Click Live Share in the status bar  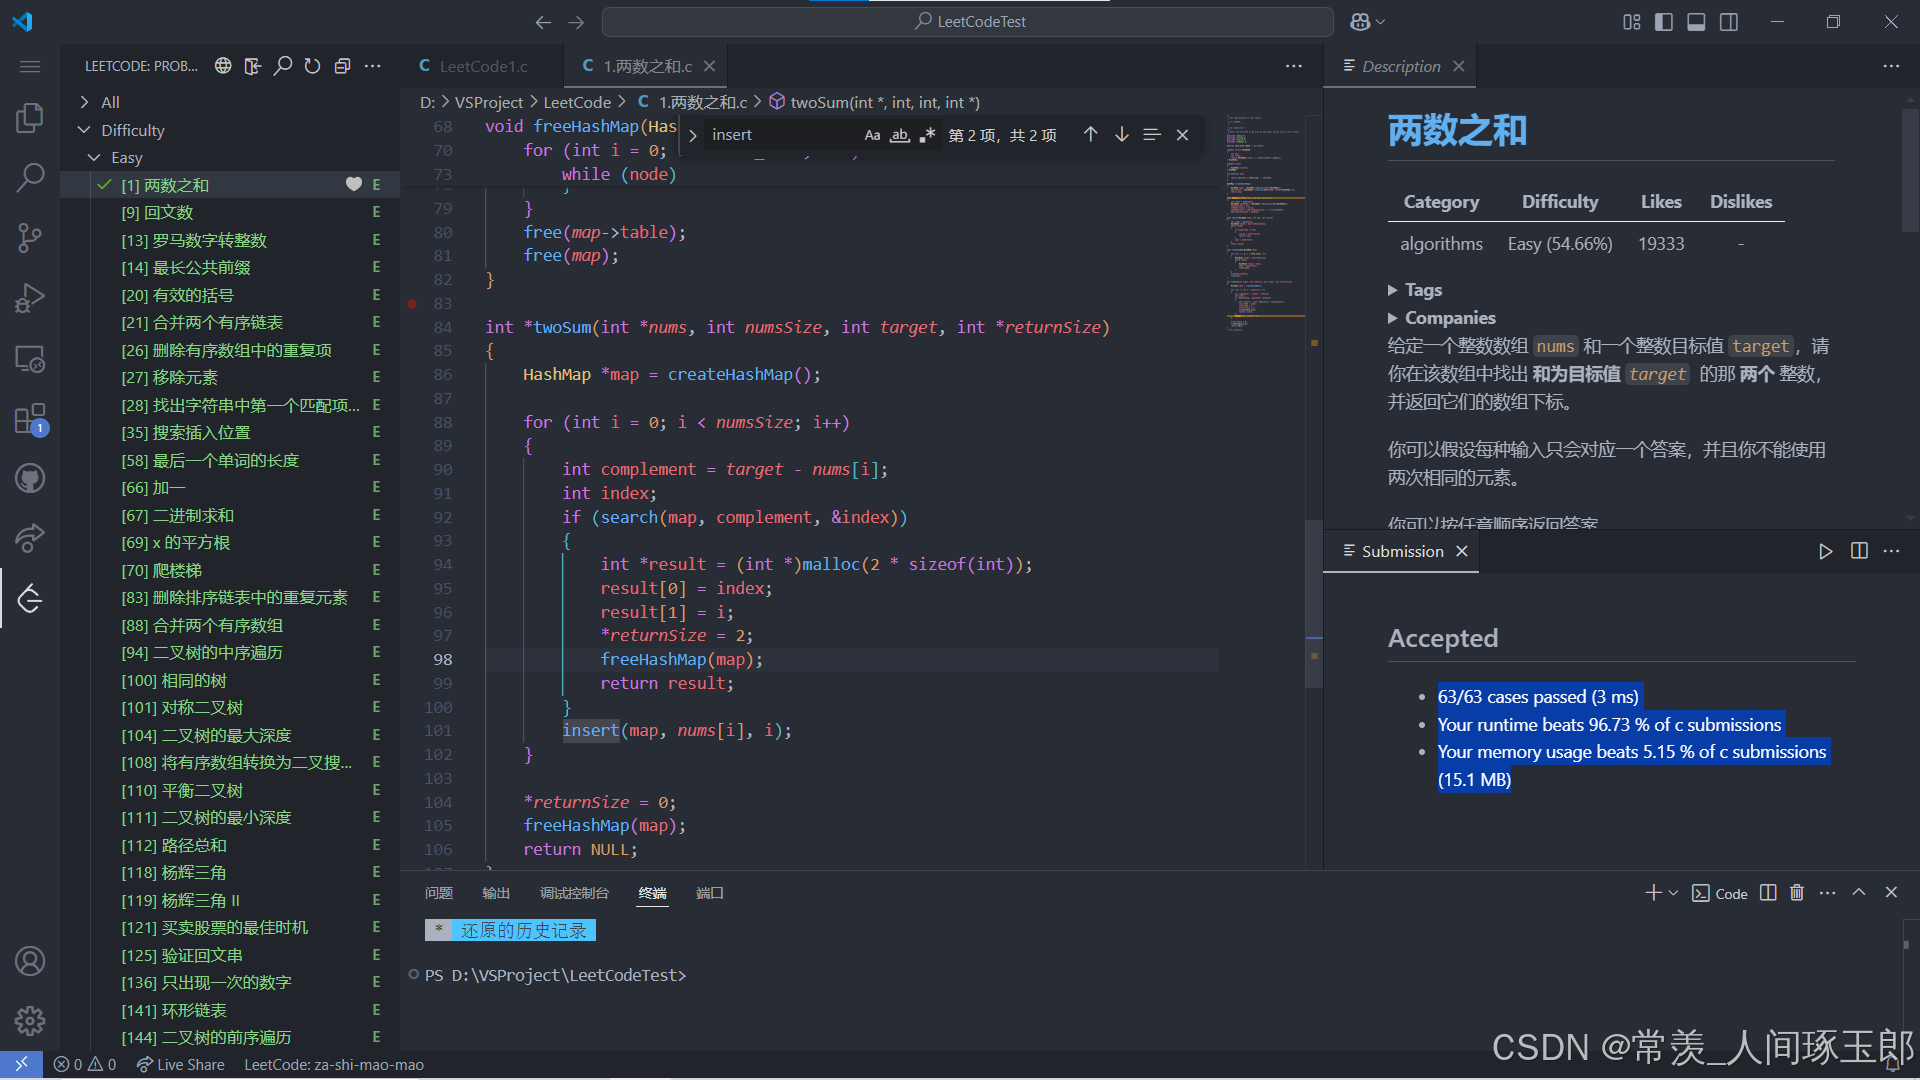tap(180, 1064)
